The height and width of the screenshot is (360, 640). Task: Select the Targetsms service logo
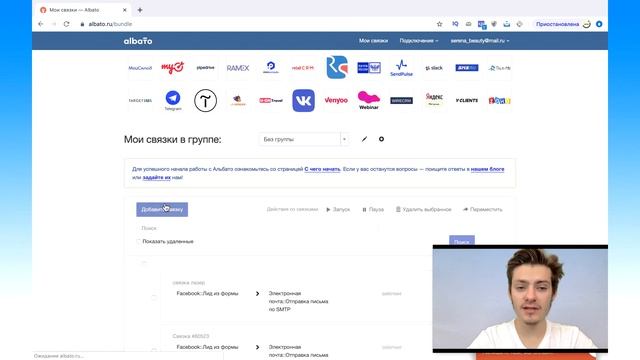[x=140, y=100]
